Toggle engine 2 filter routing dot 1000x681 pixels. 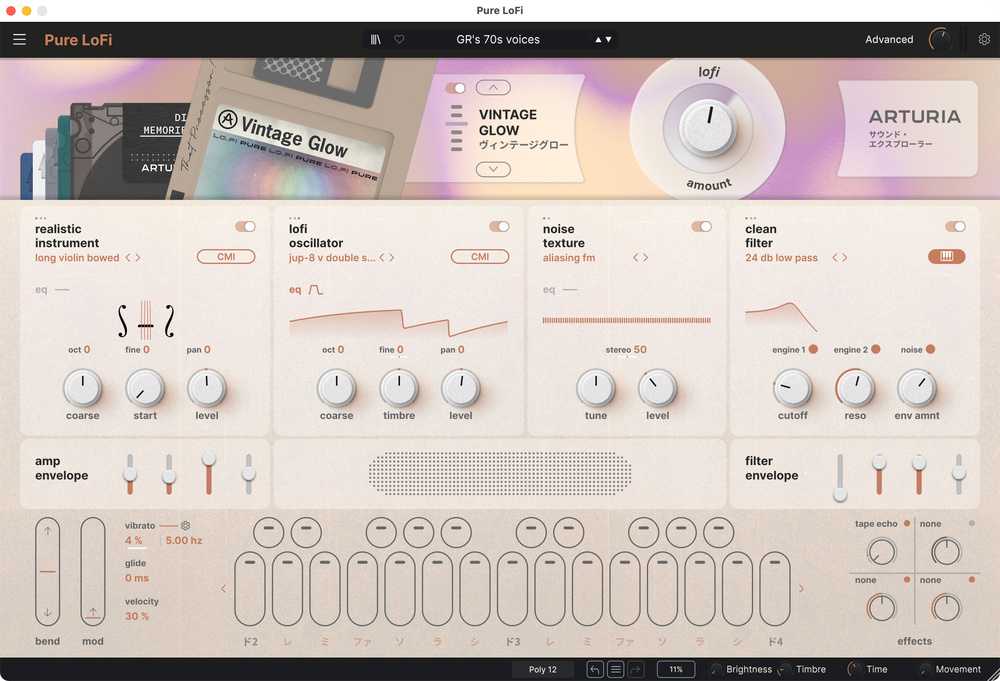[876, 349]
